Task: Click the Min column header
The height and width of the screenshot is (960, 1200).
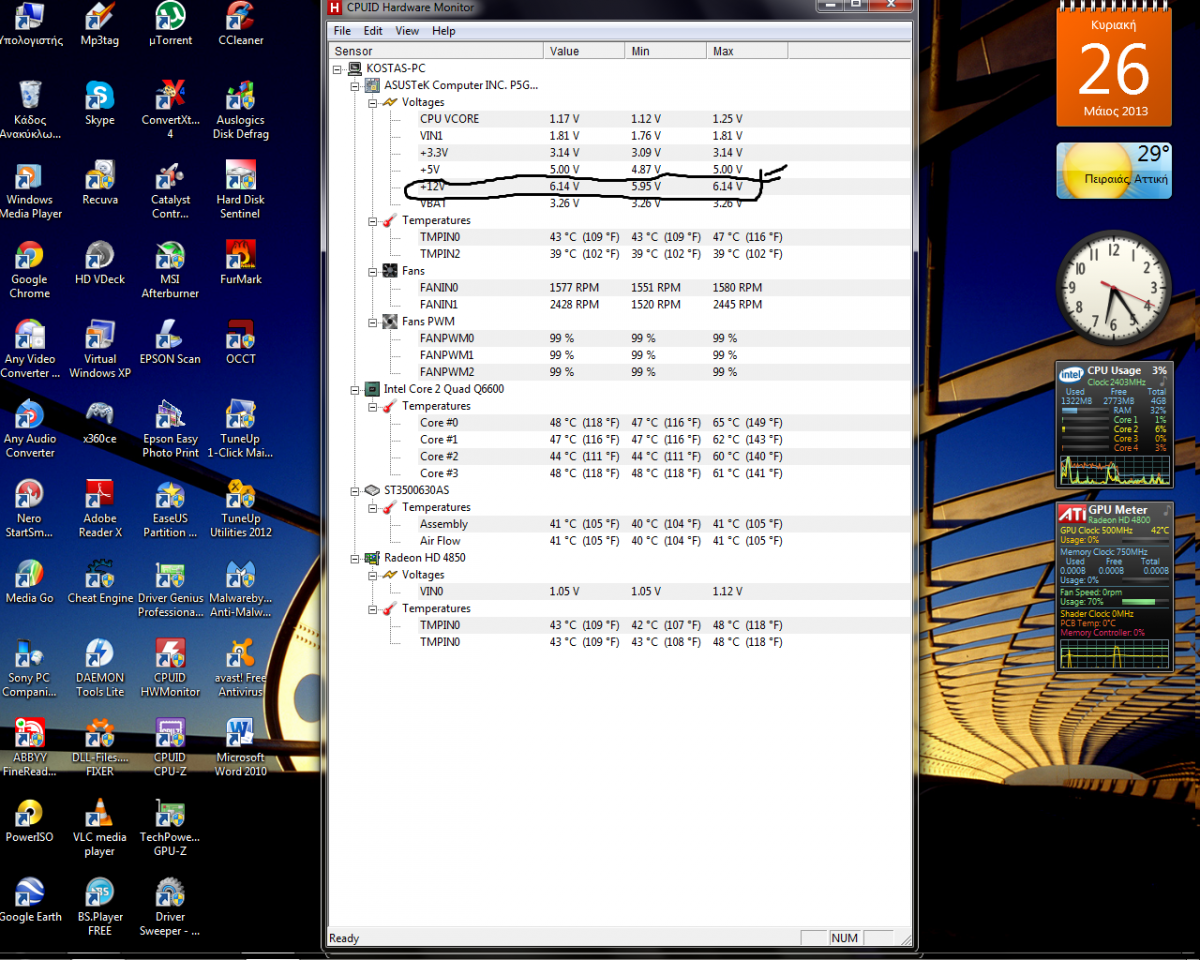Action: point(666,51)
